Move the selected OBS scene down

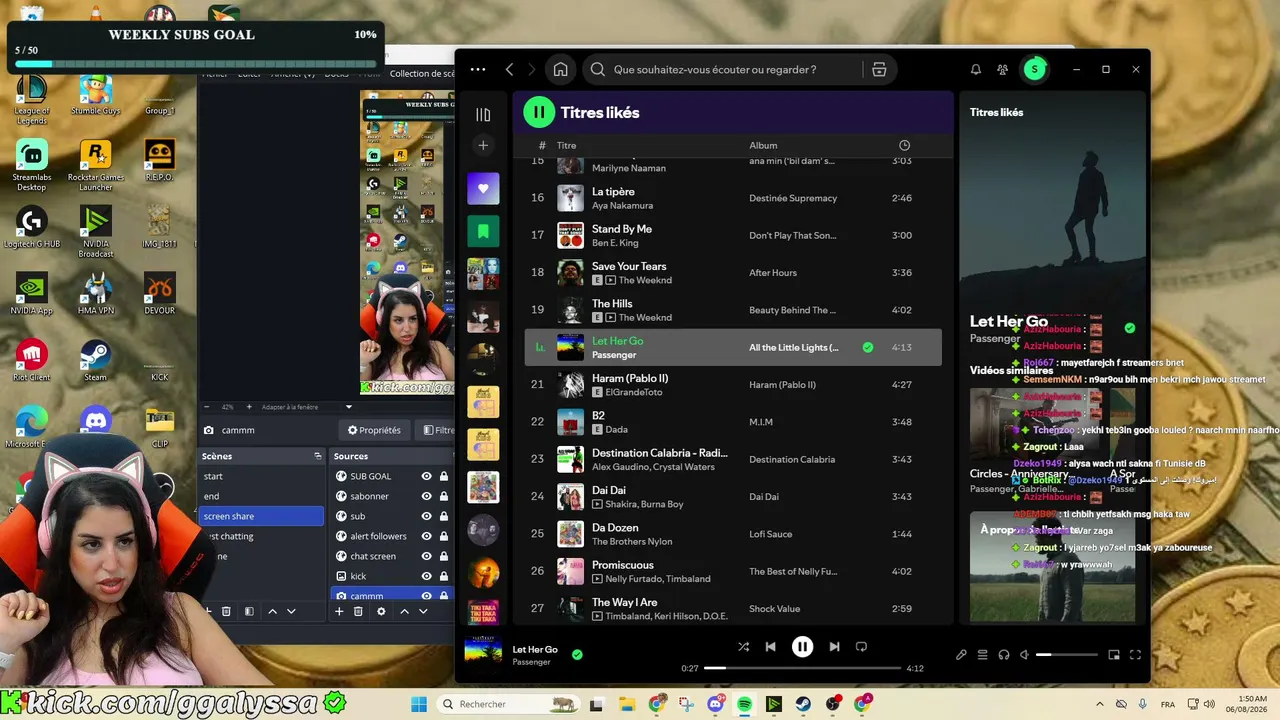coord(291,611)
